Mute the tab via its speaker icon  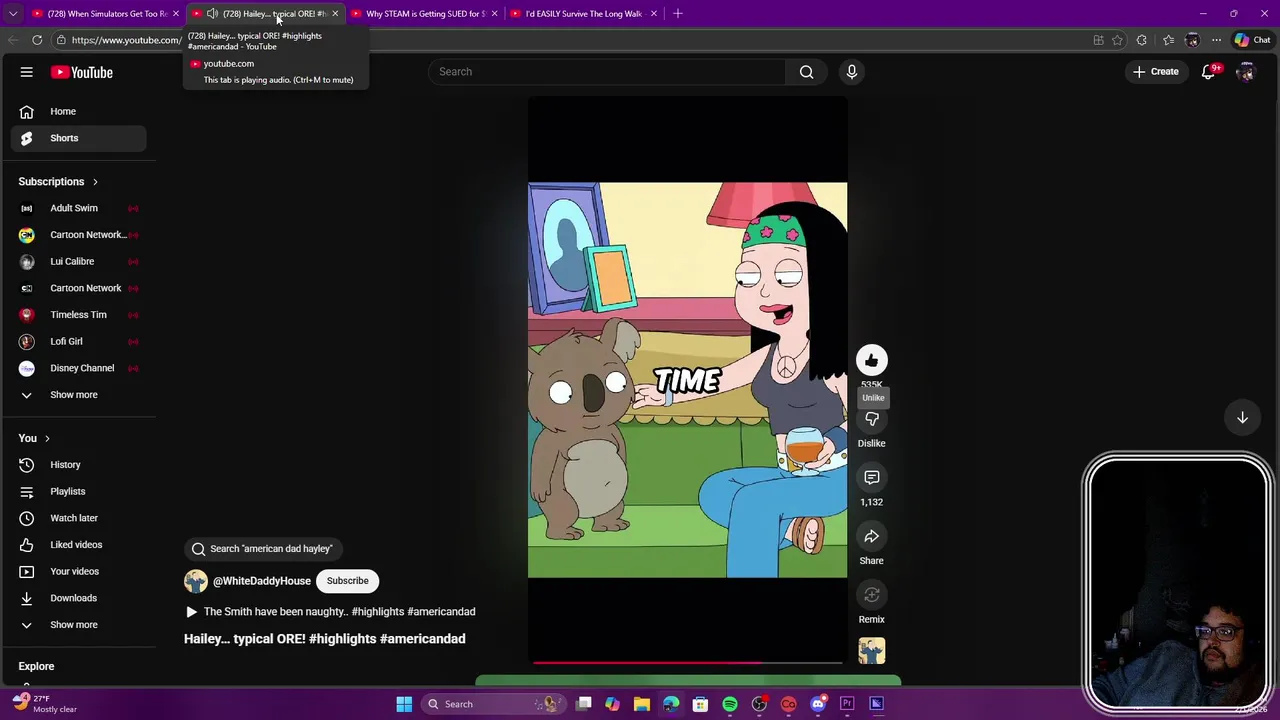212,14
